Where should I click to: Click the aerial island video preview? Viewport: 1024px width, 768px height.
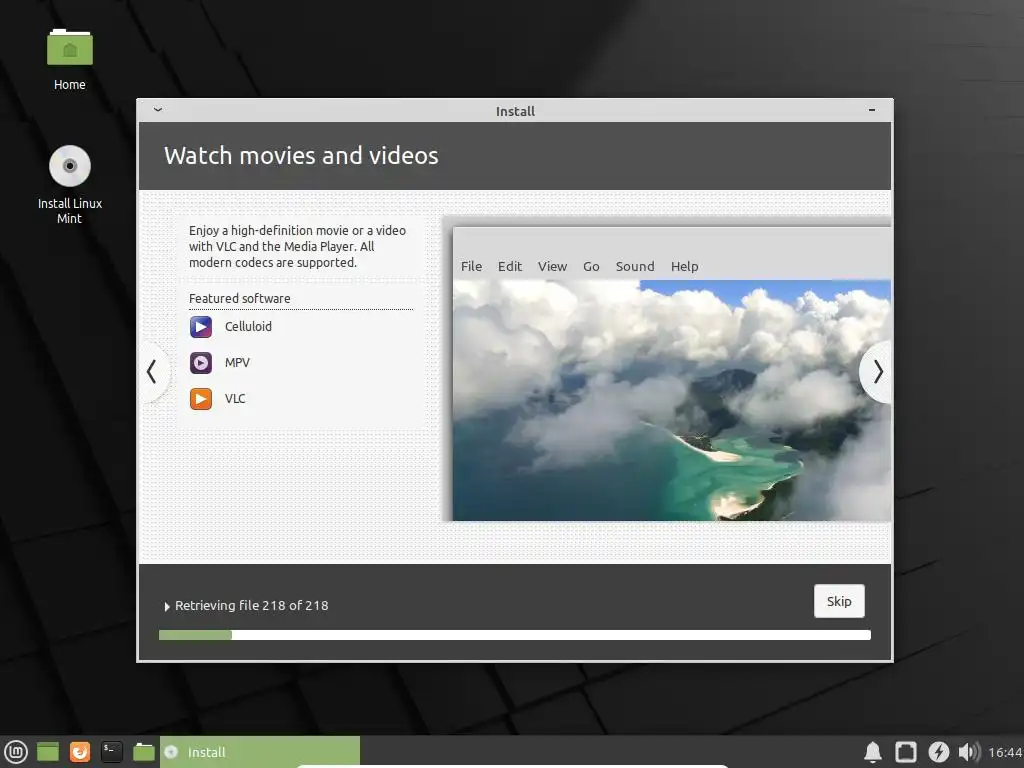[x=672, y=400]
